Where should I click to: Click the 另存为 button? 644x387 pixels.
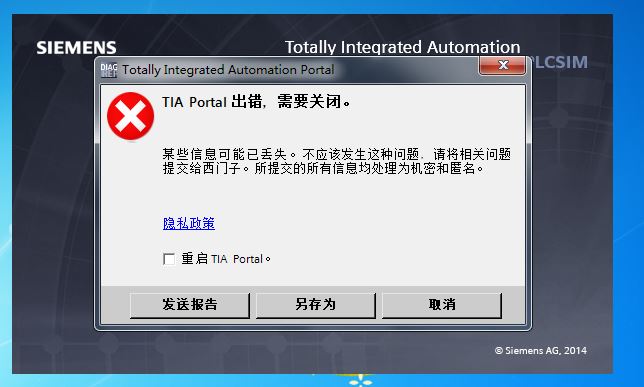click(x=316, y=305)
